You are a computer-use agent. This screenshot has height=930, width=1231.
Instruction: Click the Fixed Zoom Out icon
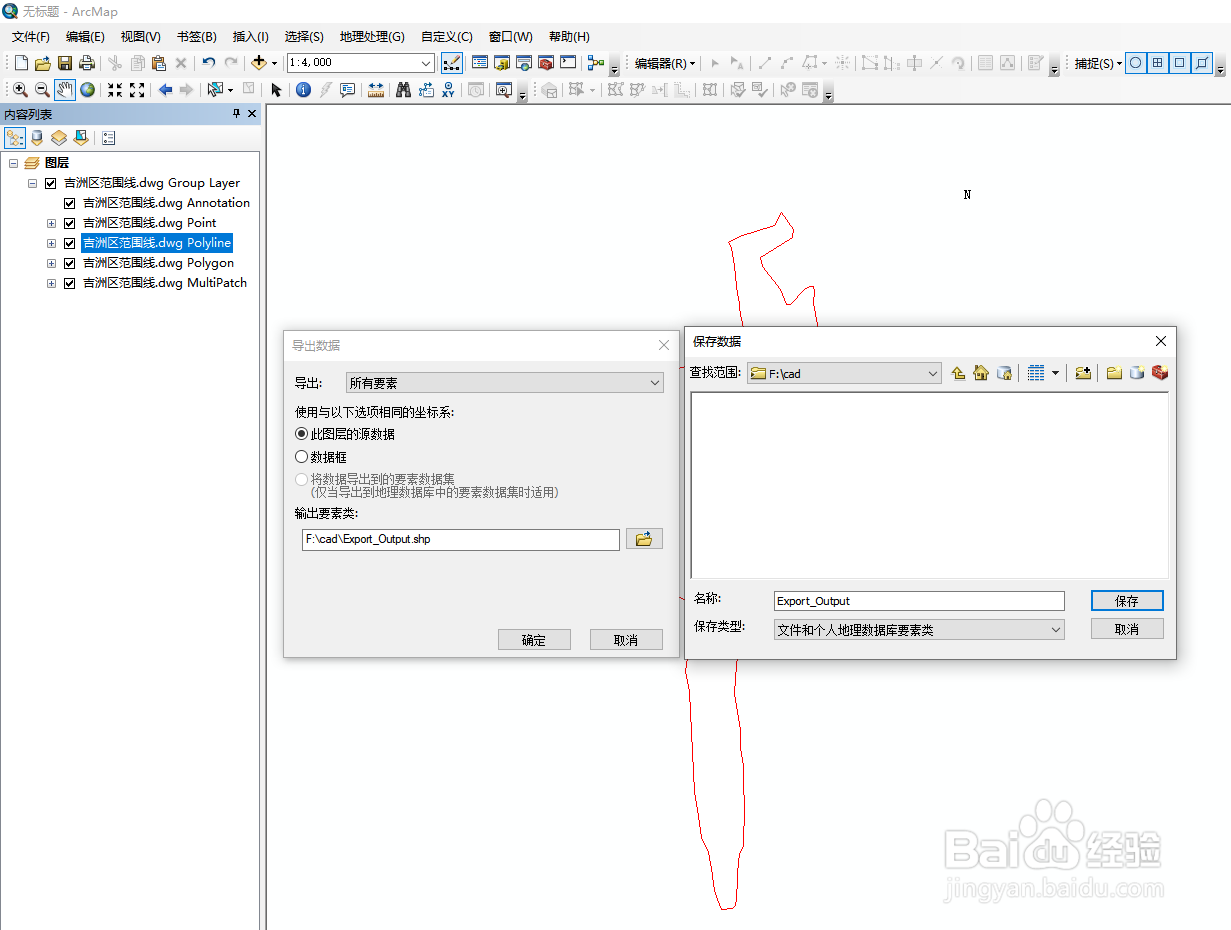137,90
